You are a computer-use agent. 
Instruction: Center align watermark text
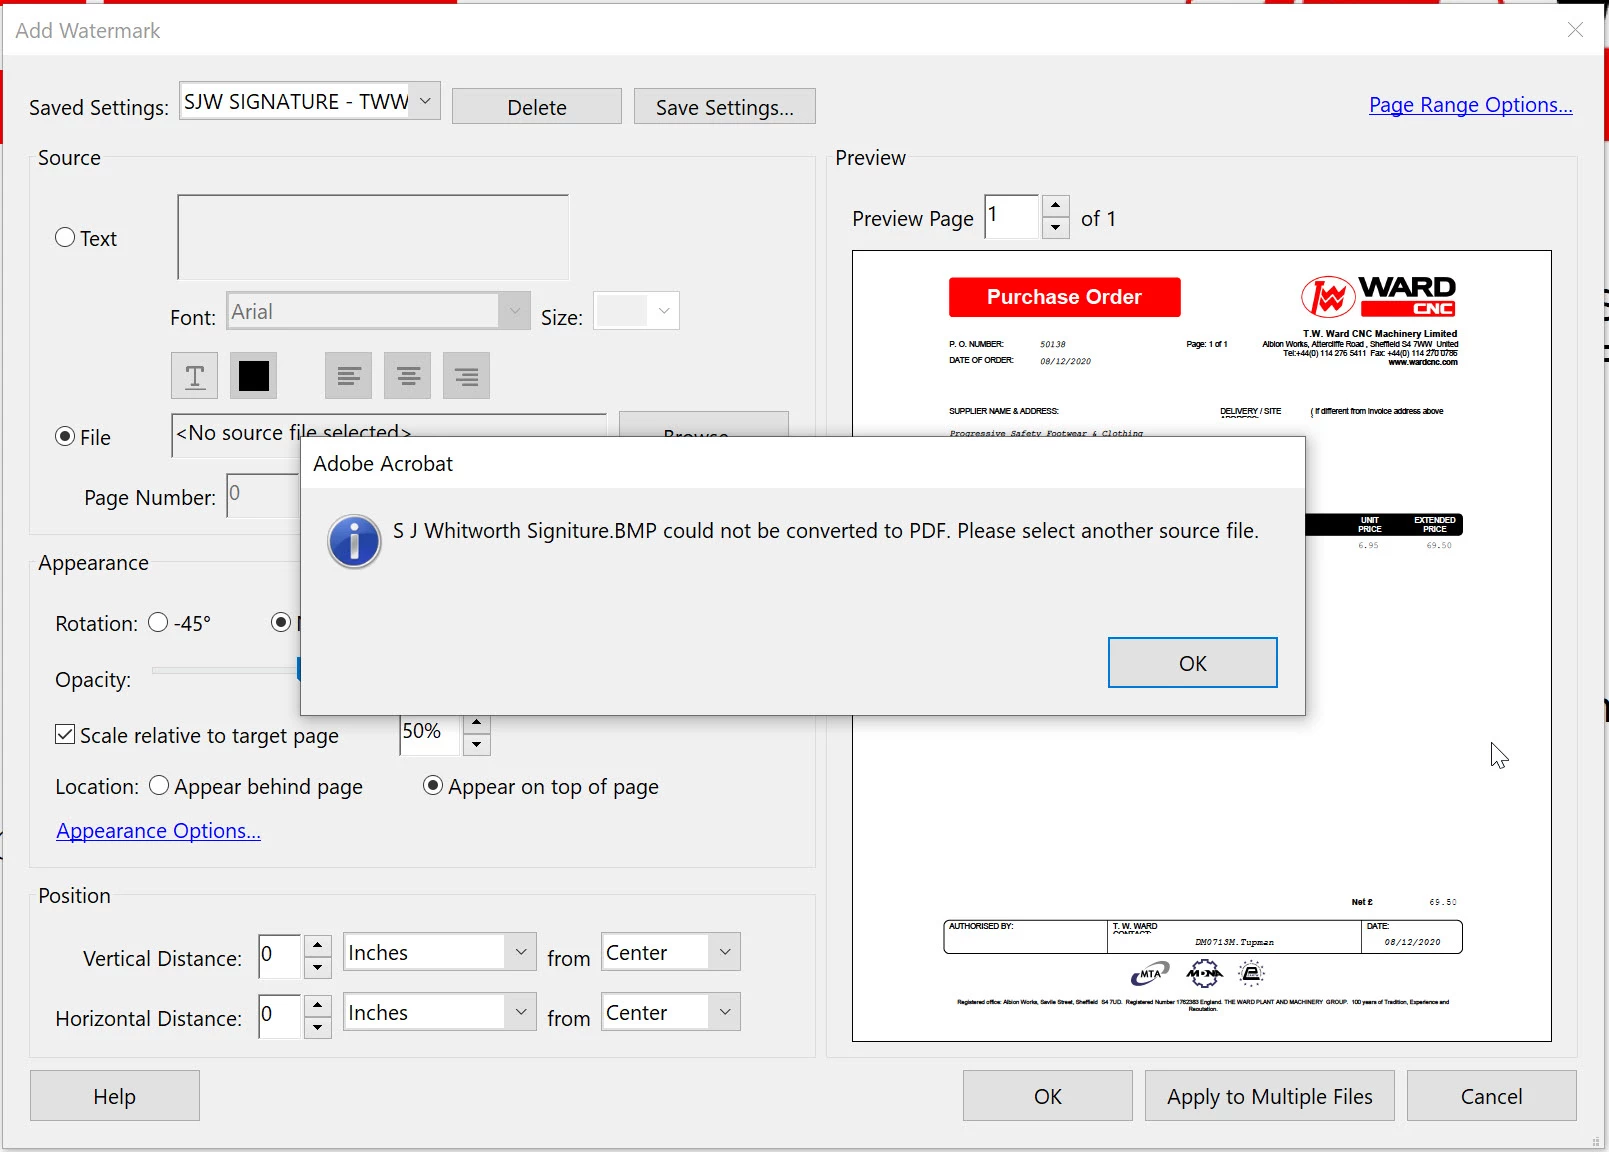pos(408,376)
